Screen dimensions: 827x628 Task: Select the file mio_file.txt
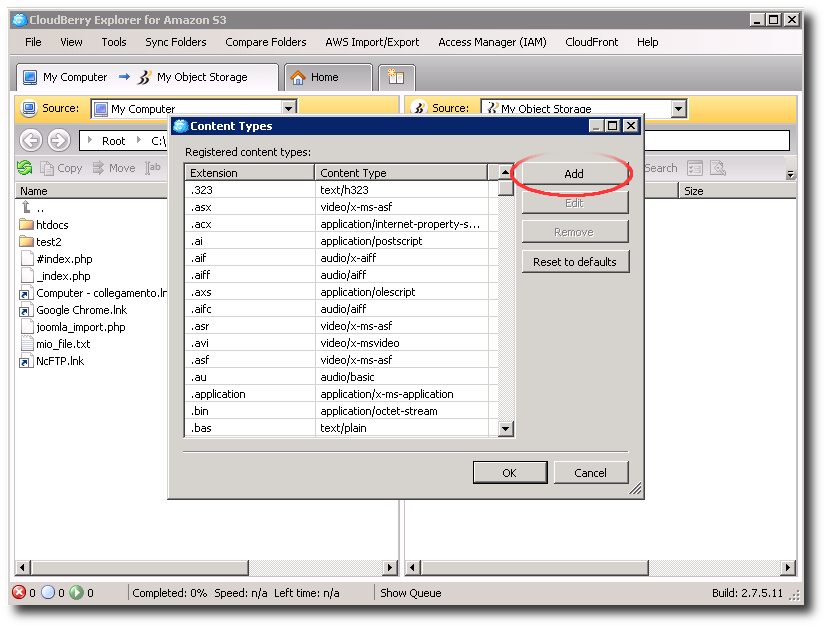coord(55,344)
